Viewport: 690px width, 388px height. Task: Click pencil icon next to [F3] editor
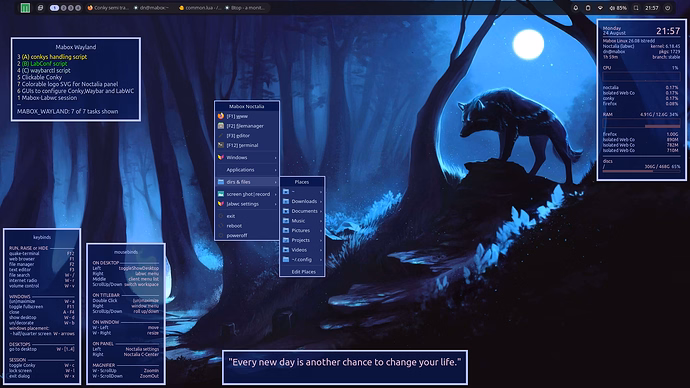point(221,135)
